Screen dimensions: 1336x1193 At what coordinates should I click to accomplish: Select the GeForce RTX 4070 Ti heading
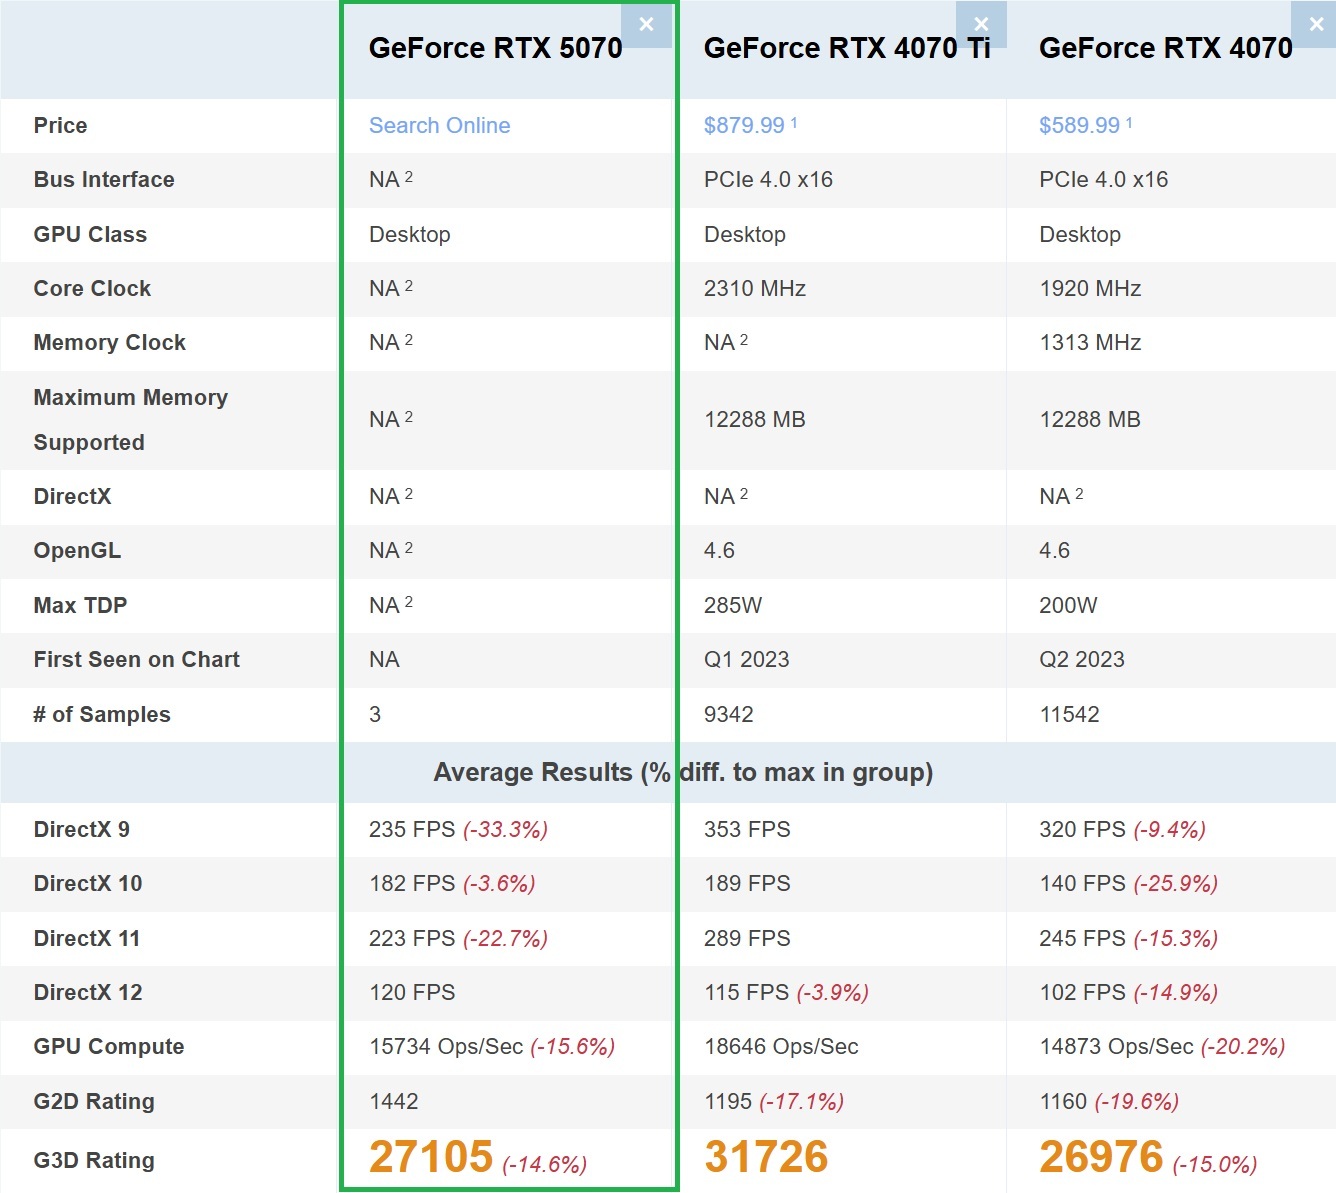click(x=846, y=49)
